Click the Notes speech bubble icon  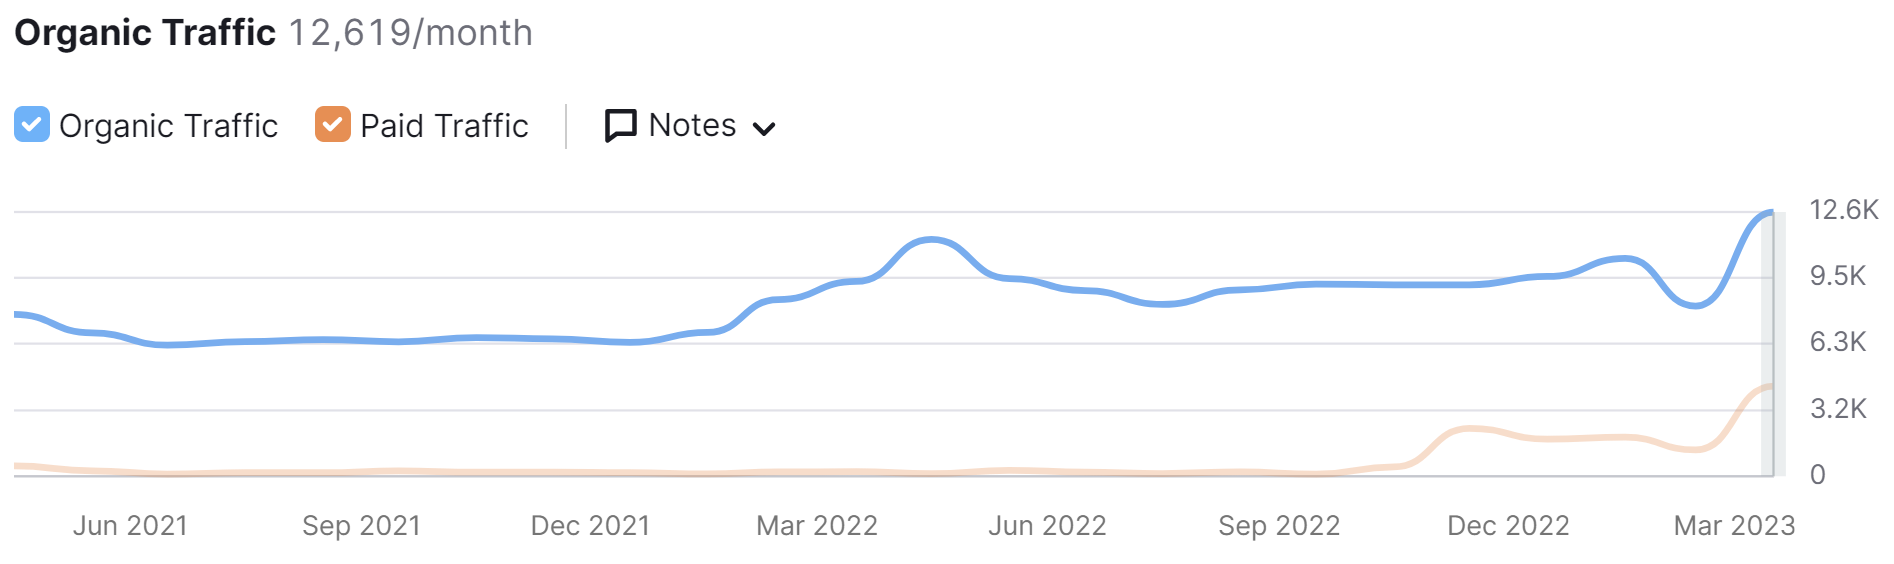[x=621, y=126]
